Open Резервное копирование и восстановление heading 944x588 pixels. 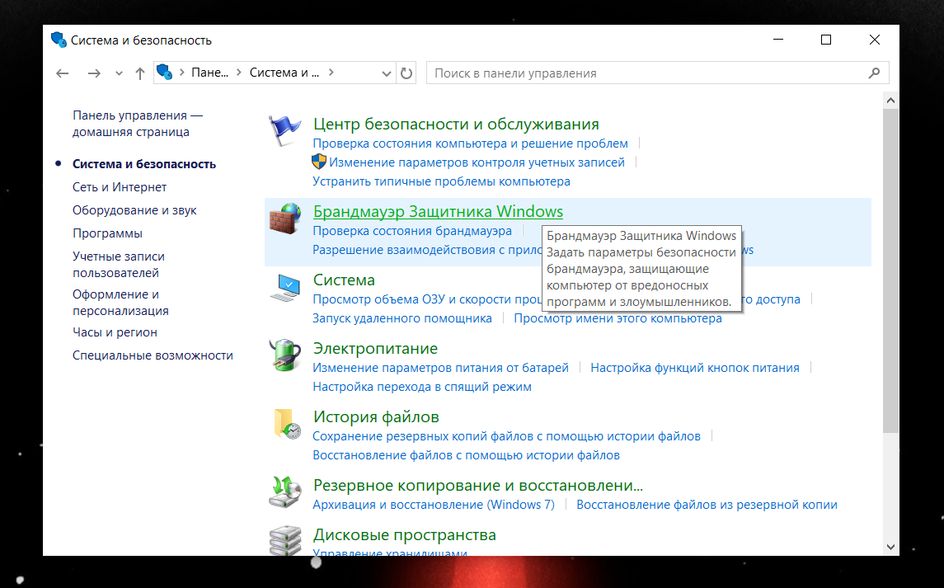pos(478,485)
